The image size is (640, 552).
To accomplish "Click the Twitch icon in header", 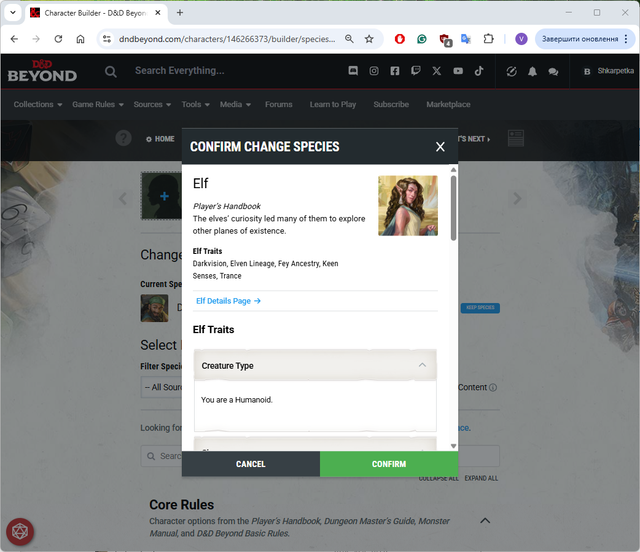I will 416,71.
